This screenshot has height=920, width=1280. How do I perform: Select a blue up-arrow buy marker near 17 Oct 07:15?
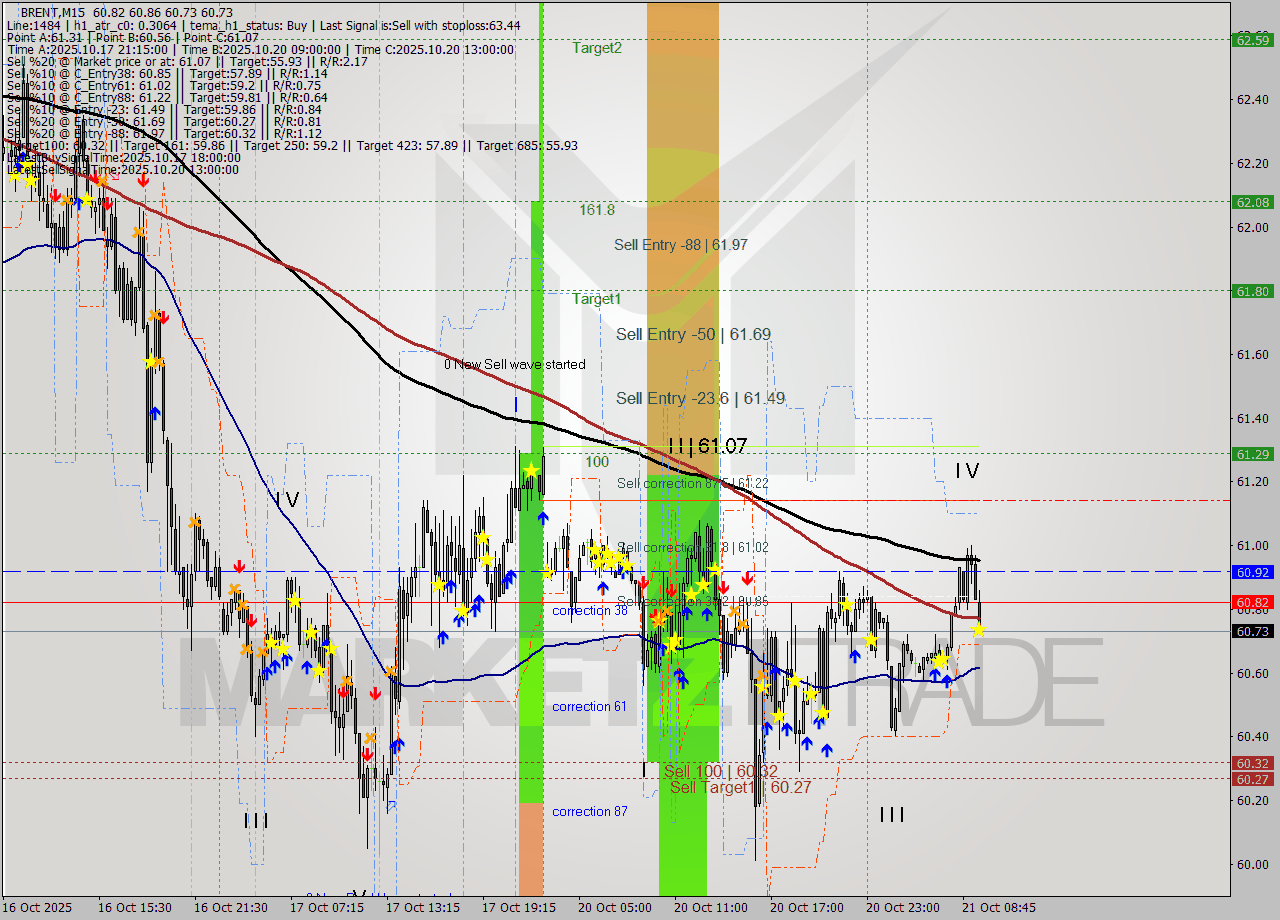306,665
